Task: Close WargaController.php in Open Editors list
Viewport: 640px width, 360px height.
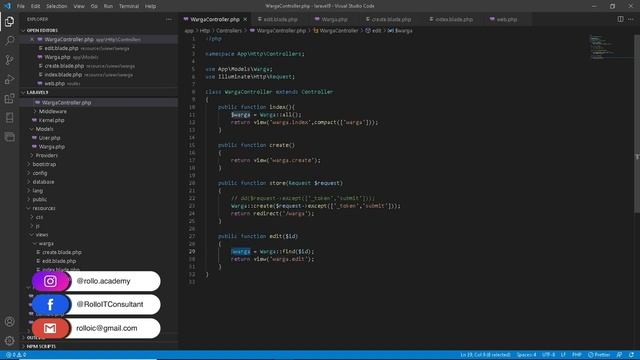Action: click(32, 40)
